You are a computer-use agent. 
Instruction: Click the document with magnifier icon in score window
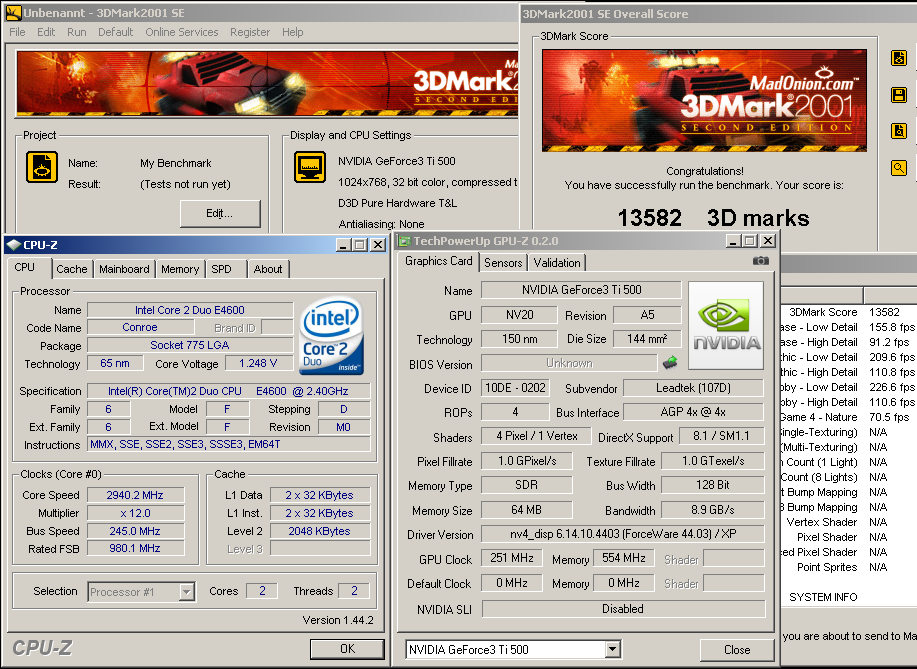coord(899,131)
